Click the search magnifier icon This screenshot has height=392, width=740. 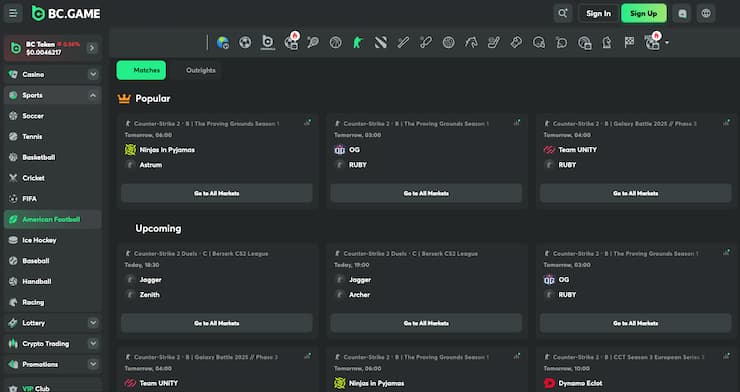tap(563, 13)
